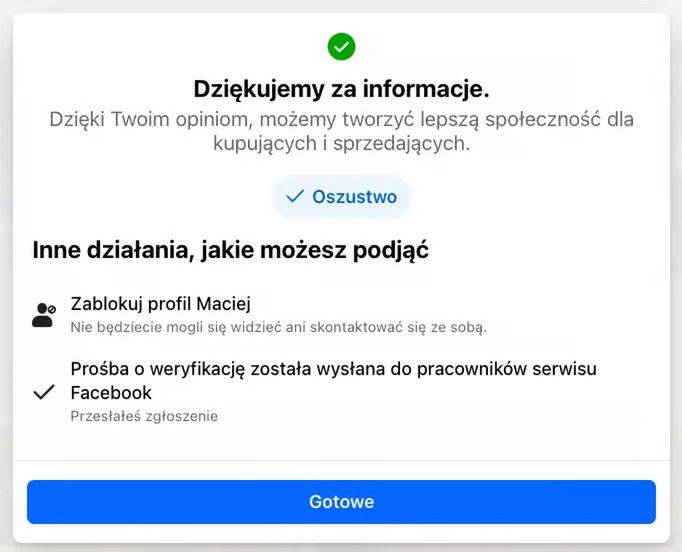Click the kupujących i sprzedających text line

coord(341,144)
